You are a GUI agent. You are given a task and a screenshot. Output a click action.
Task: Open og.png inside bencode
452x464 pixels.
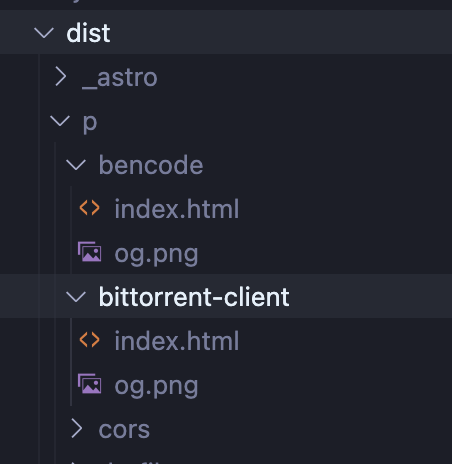(x=156, y=255)
